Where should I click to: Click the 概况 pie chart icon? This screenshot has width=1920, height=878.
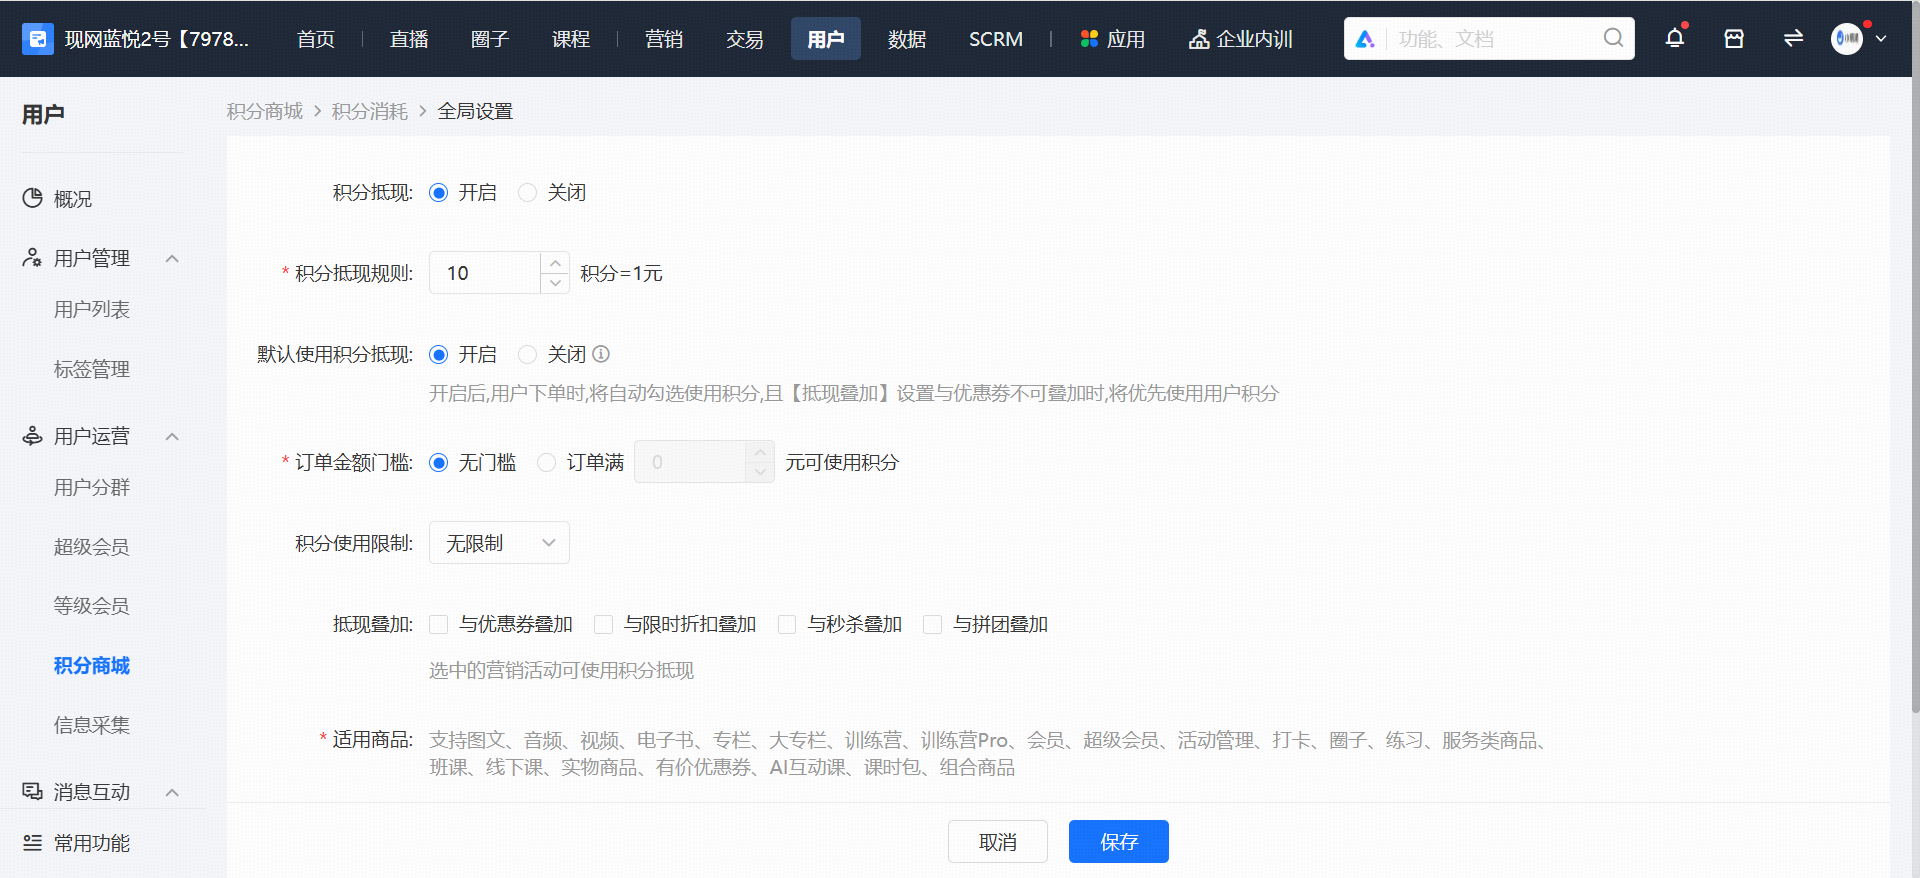33,198
